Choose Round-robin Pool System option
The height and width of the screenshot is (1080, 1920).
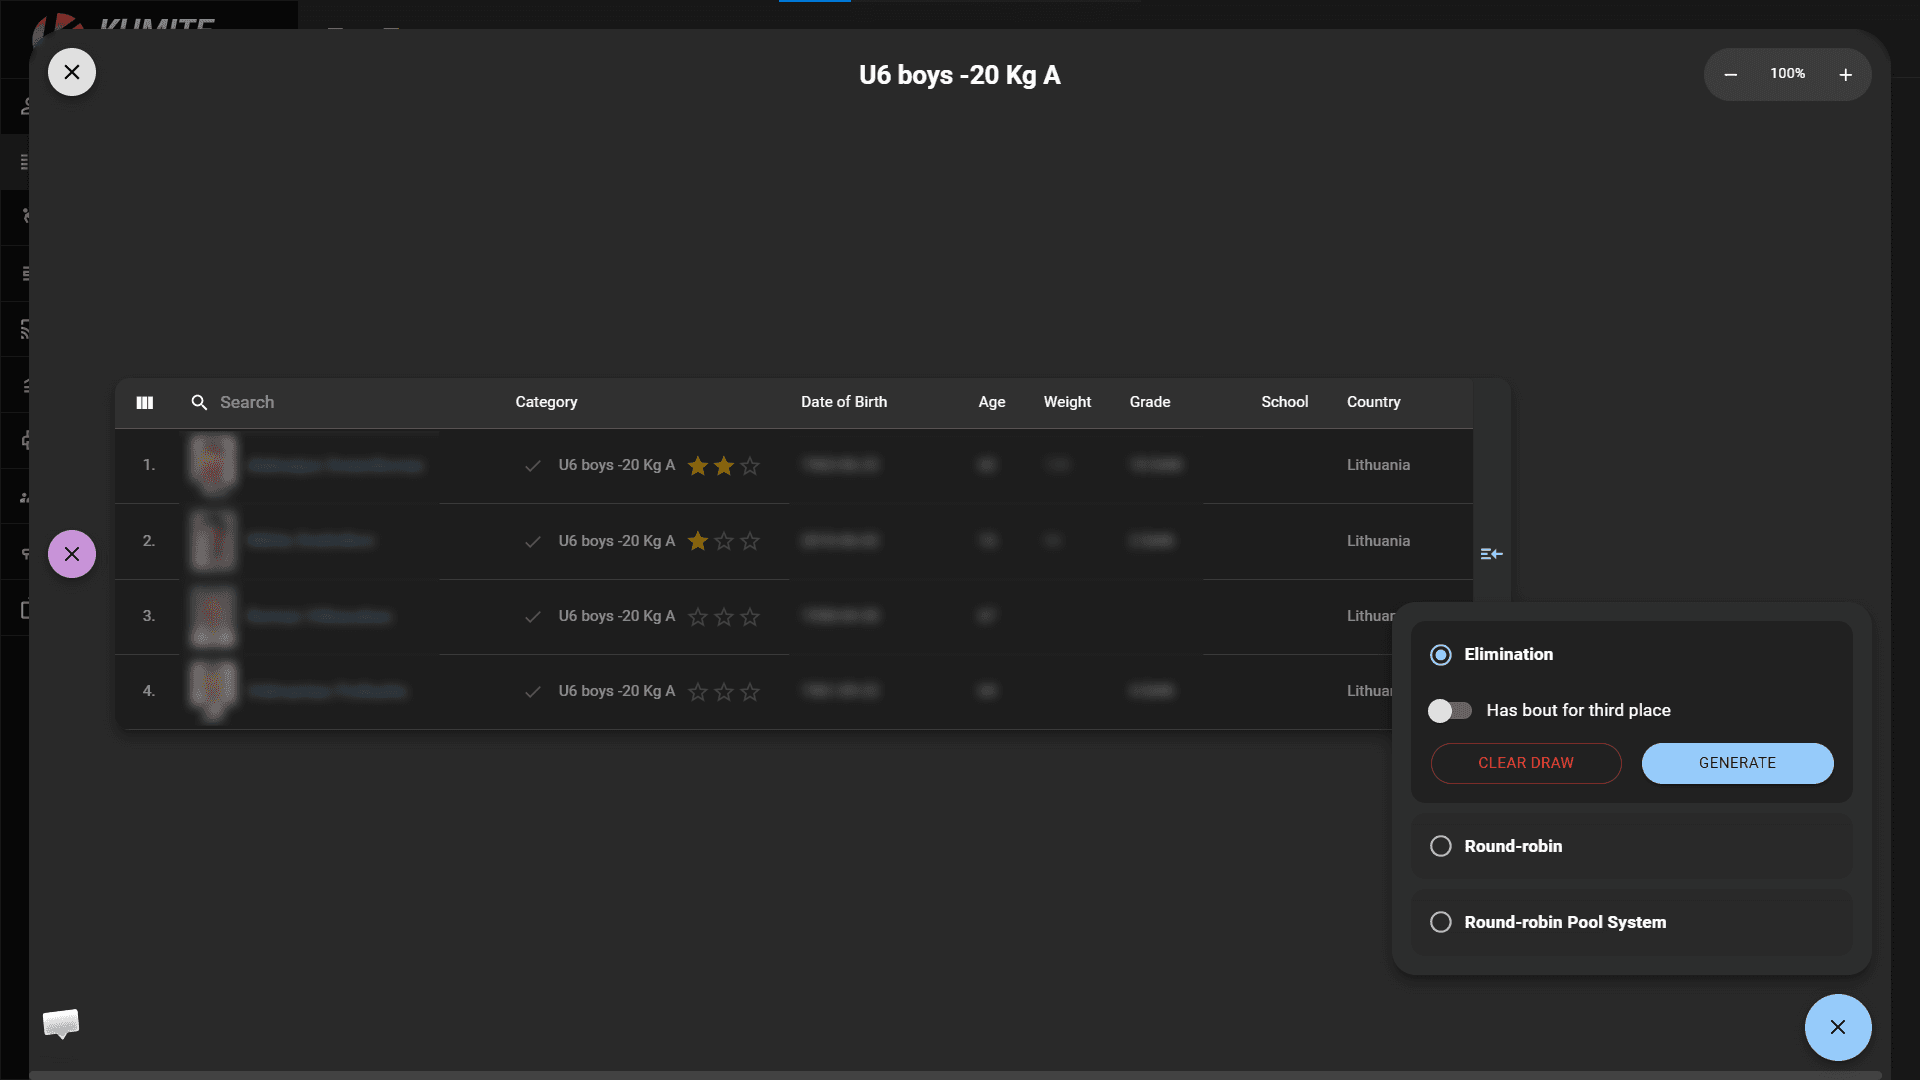1440,922
